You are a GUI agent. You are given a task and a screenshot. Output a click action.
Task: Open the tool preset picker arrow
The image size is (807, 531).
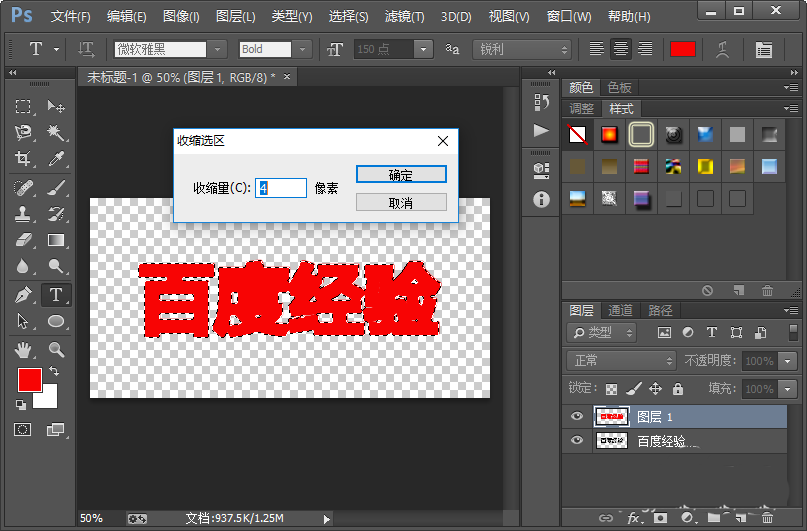(x=56, y=49)
